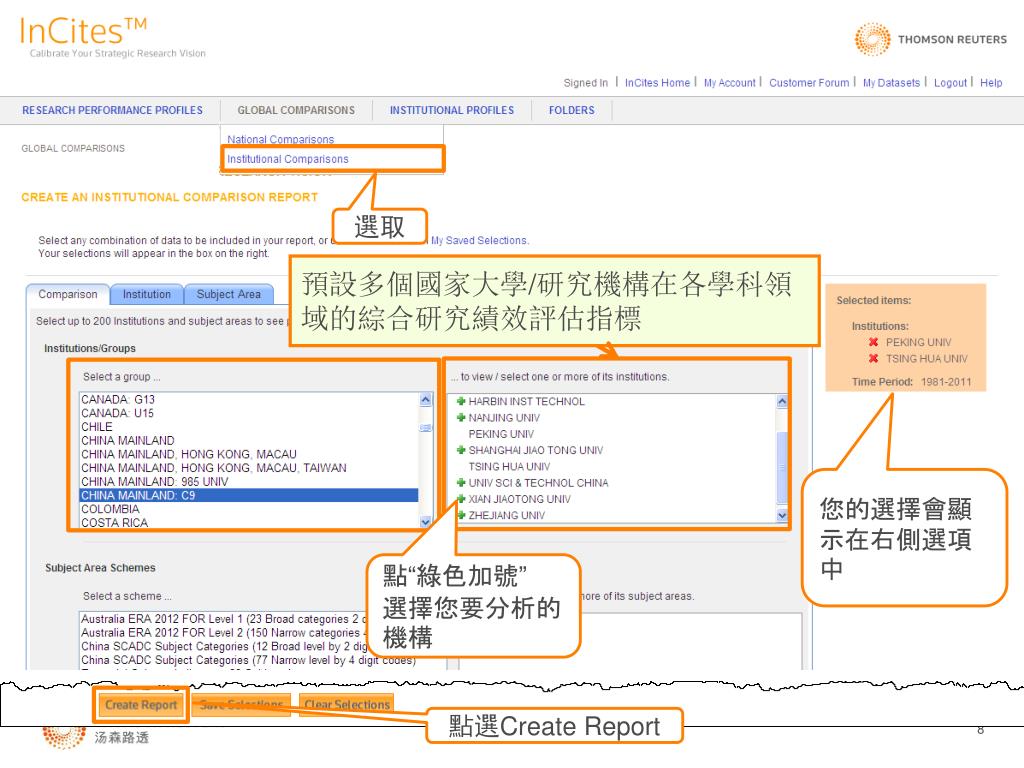1024x768 pixels.
Task: Select CHINA MAINLAND, HONG KONG, MACAU group
Action: pyautogui.click(x=249, y=454)
